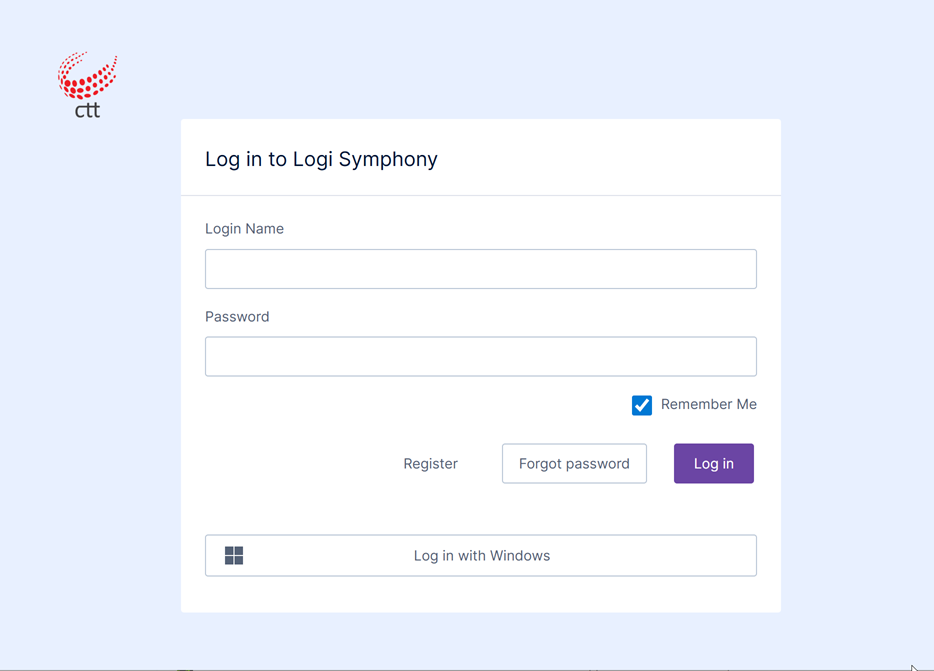
Task: Select the red dotted globe emblem
Action: coord(87,75)
